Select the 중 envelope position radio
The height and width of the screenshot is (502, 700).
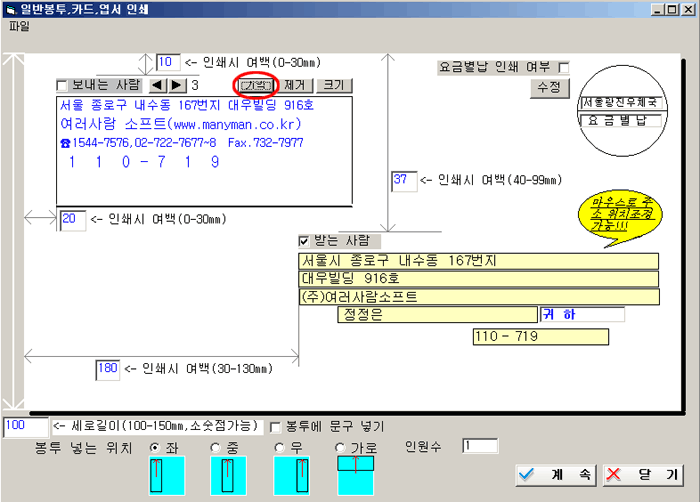(215, 447)
